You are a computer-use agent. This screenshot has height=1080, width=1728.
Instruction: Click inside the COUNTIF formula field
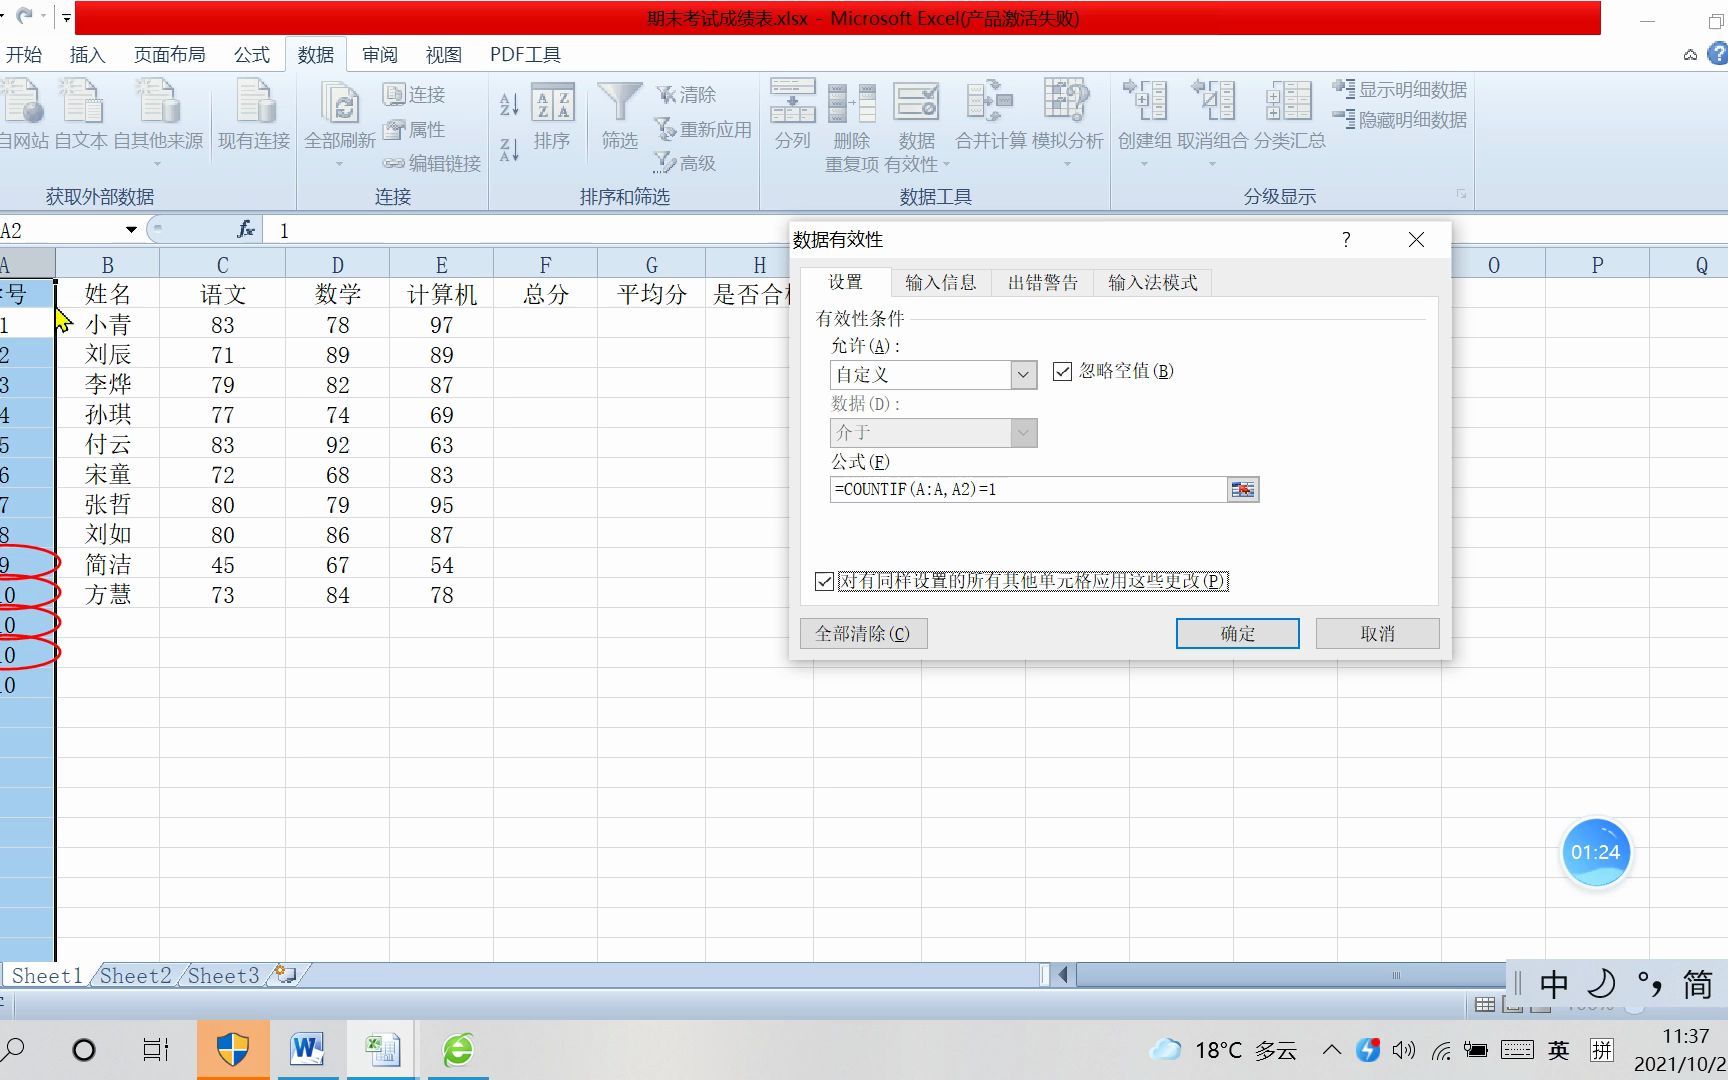(x=1000, y=489)
